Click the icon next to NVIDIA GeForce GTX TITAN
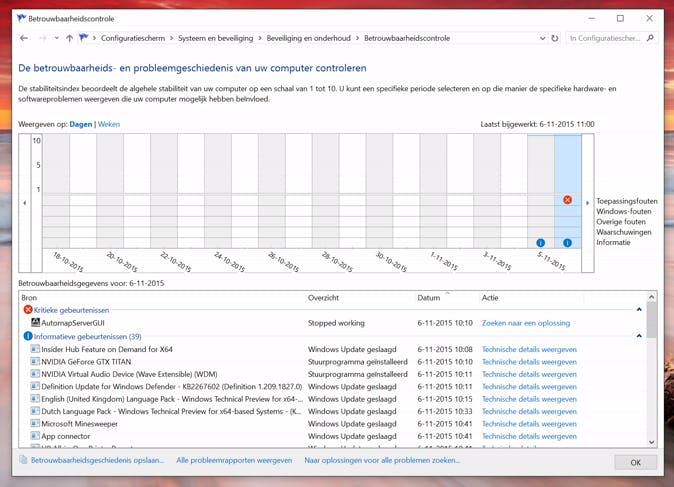This screenshot has height=487, width=674. (x=35, y=361)
